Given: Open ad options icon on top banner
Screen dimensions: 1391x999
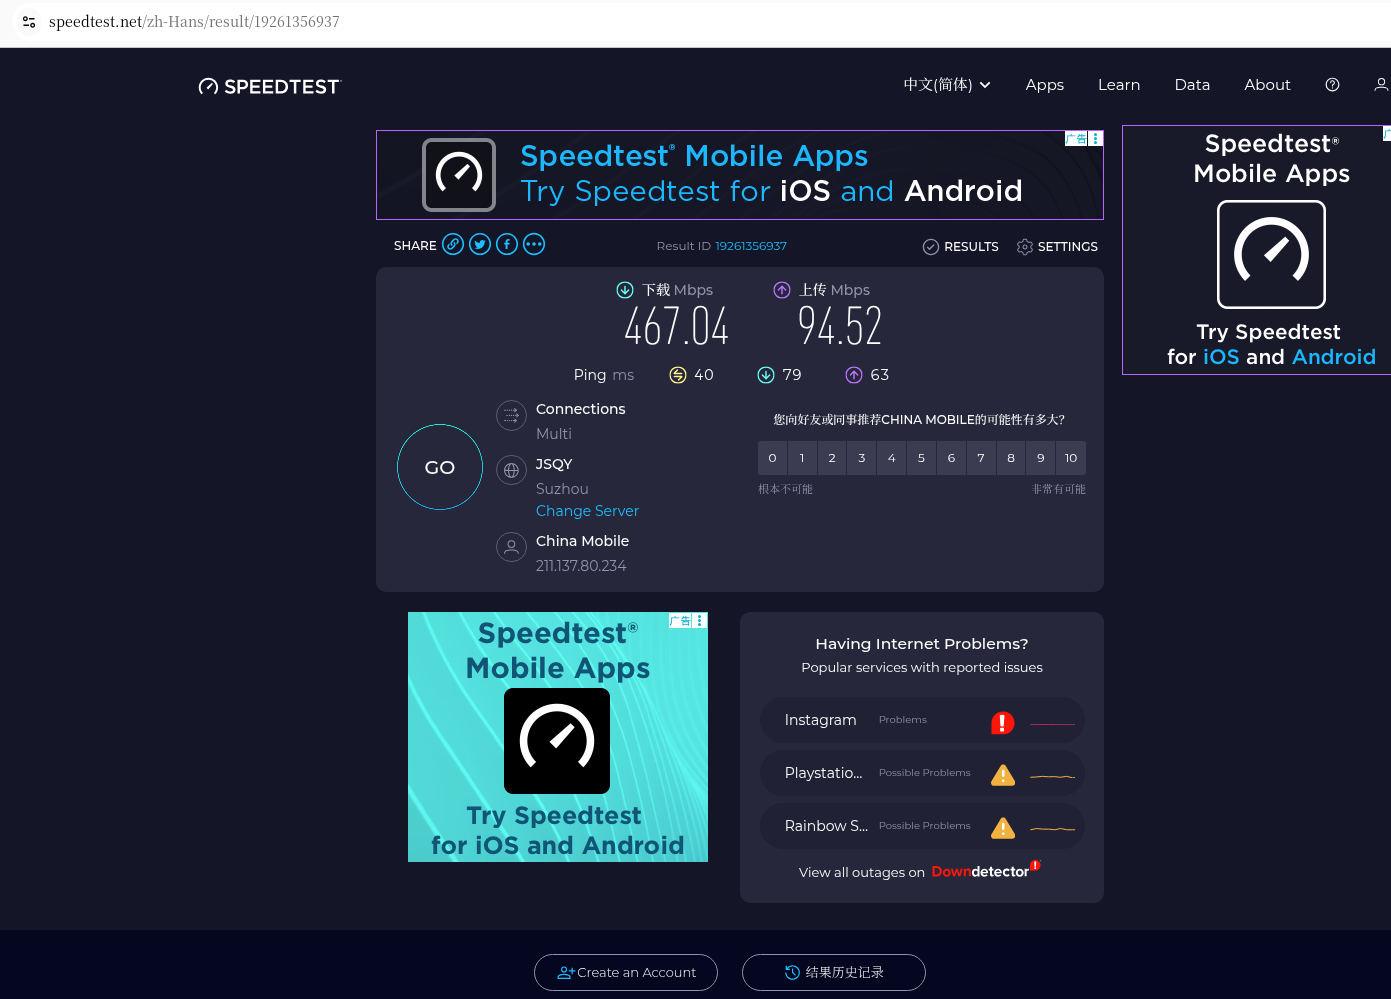Looking at the screenshot, I should (x=1096, y=139).
